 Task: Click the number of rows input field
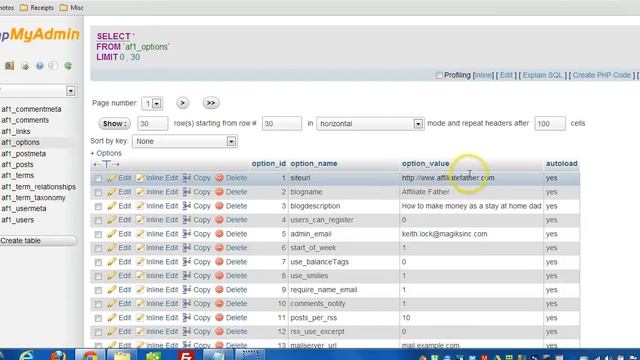pos(152,123)
